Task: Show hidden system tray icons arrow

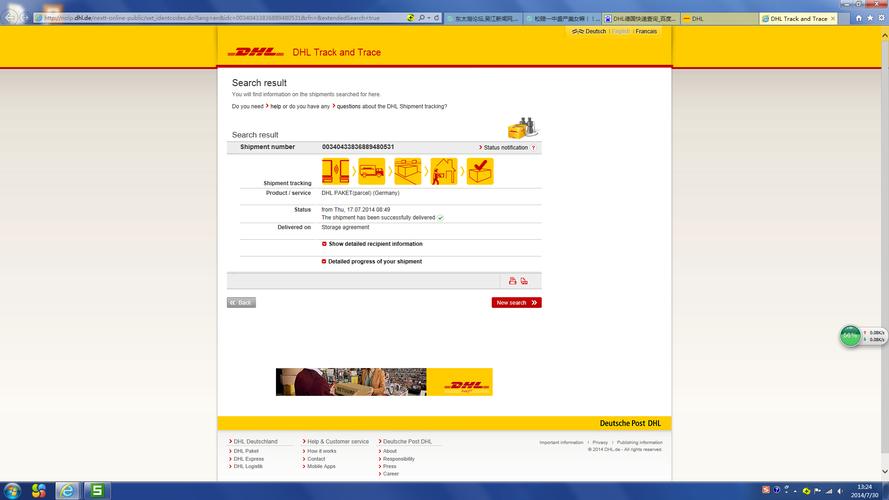Action: pyautogui.click(x=795, y=491)
